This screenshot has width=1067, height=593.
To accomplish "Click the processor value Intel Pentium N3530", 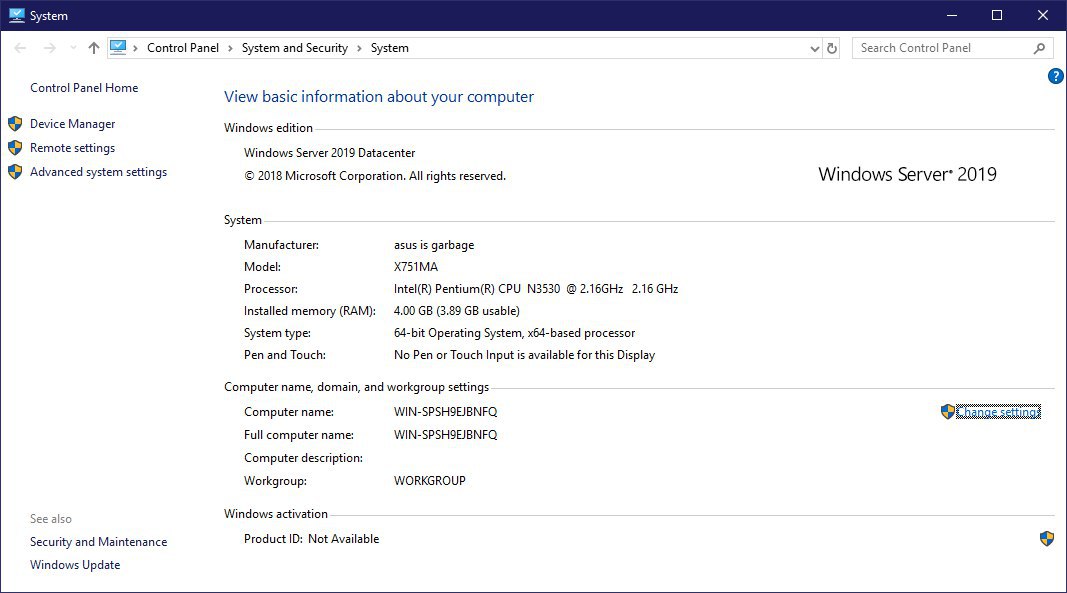I will pyautogui.click(x=536, y=289).
